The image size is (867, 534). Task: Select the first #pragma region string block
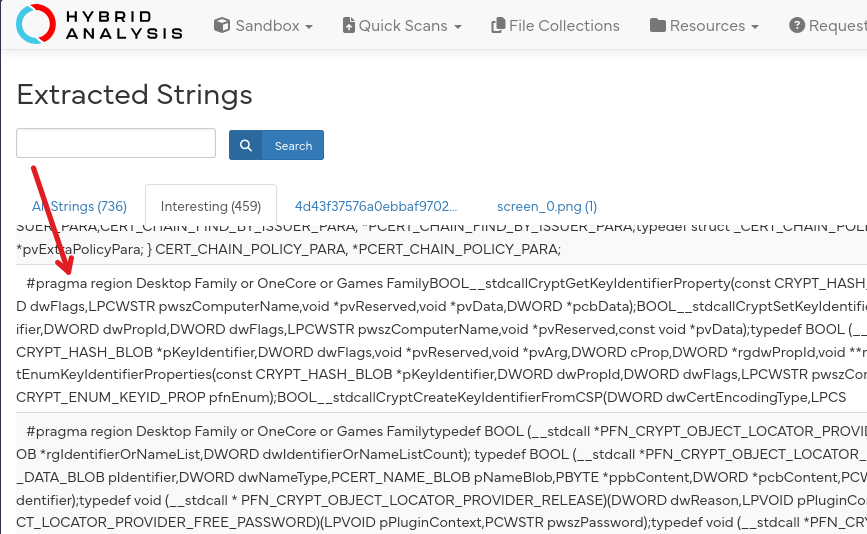440,340
